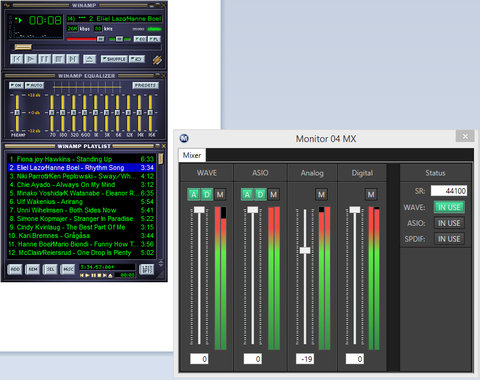
Task: Click SPDIF IN USE status button
Action: tap(449, 239)
